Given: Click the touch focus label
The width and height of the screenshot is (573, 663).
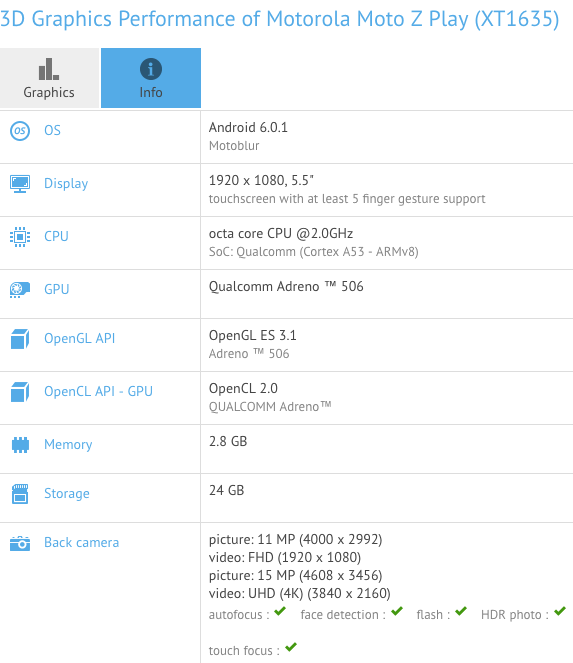Looking at the screenshot, I should tap(244, 651).
